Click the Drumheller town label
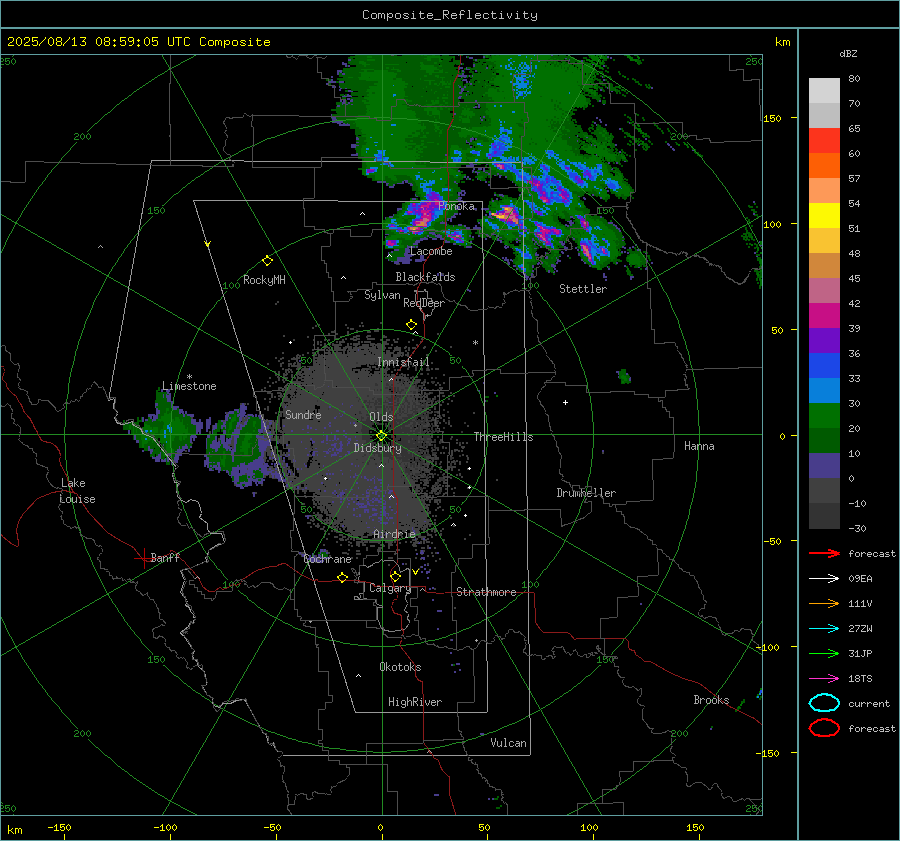 click(586, 493)
